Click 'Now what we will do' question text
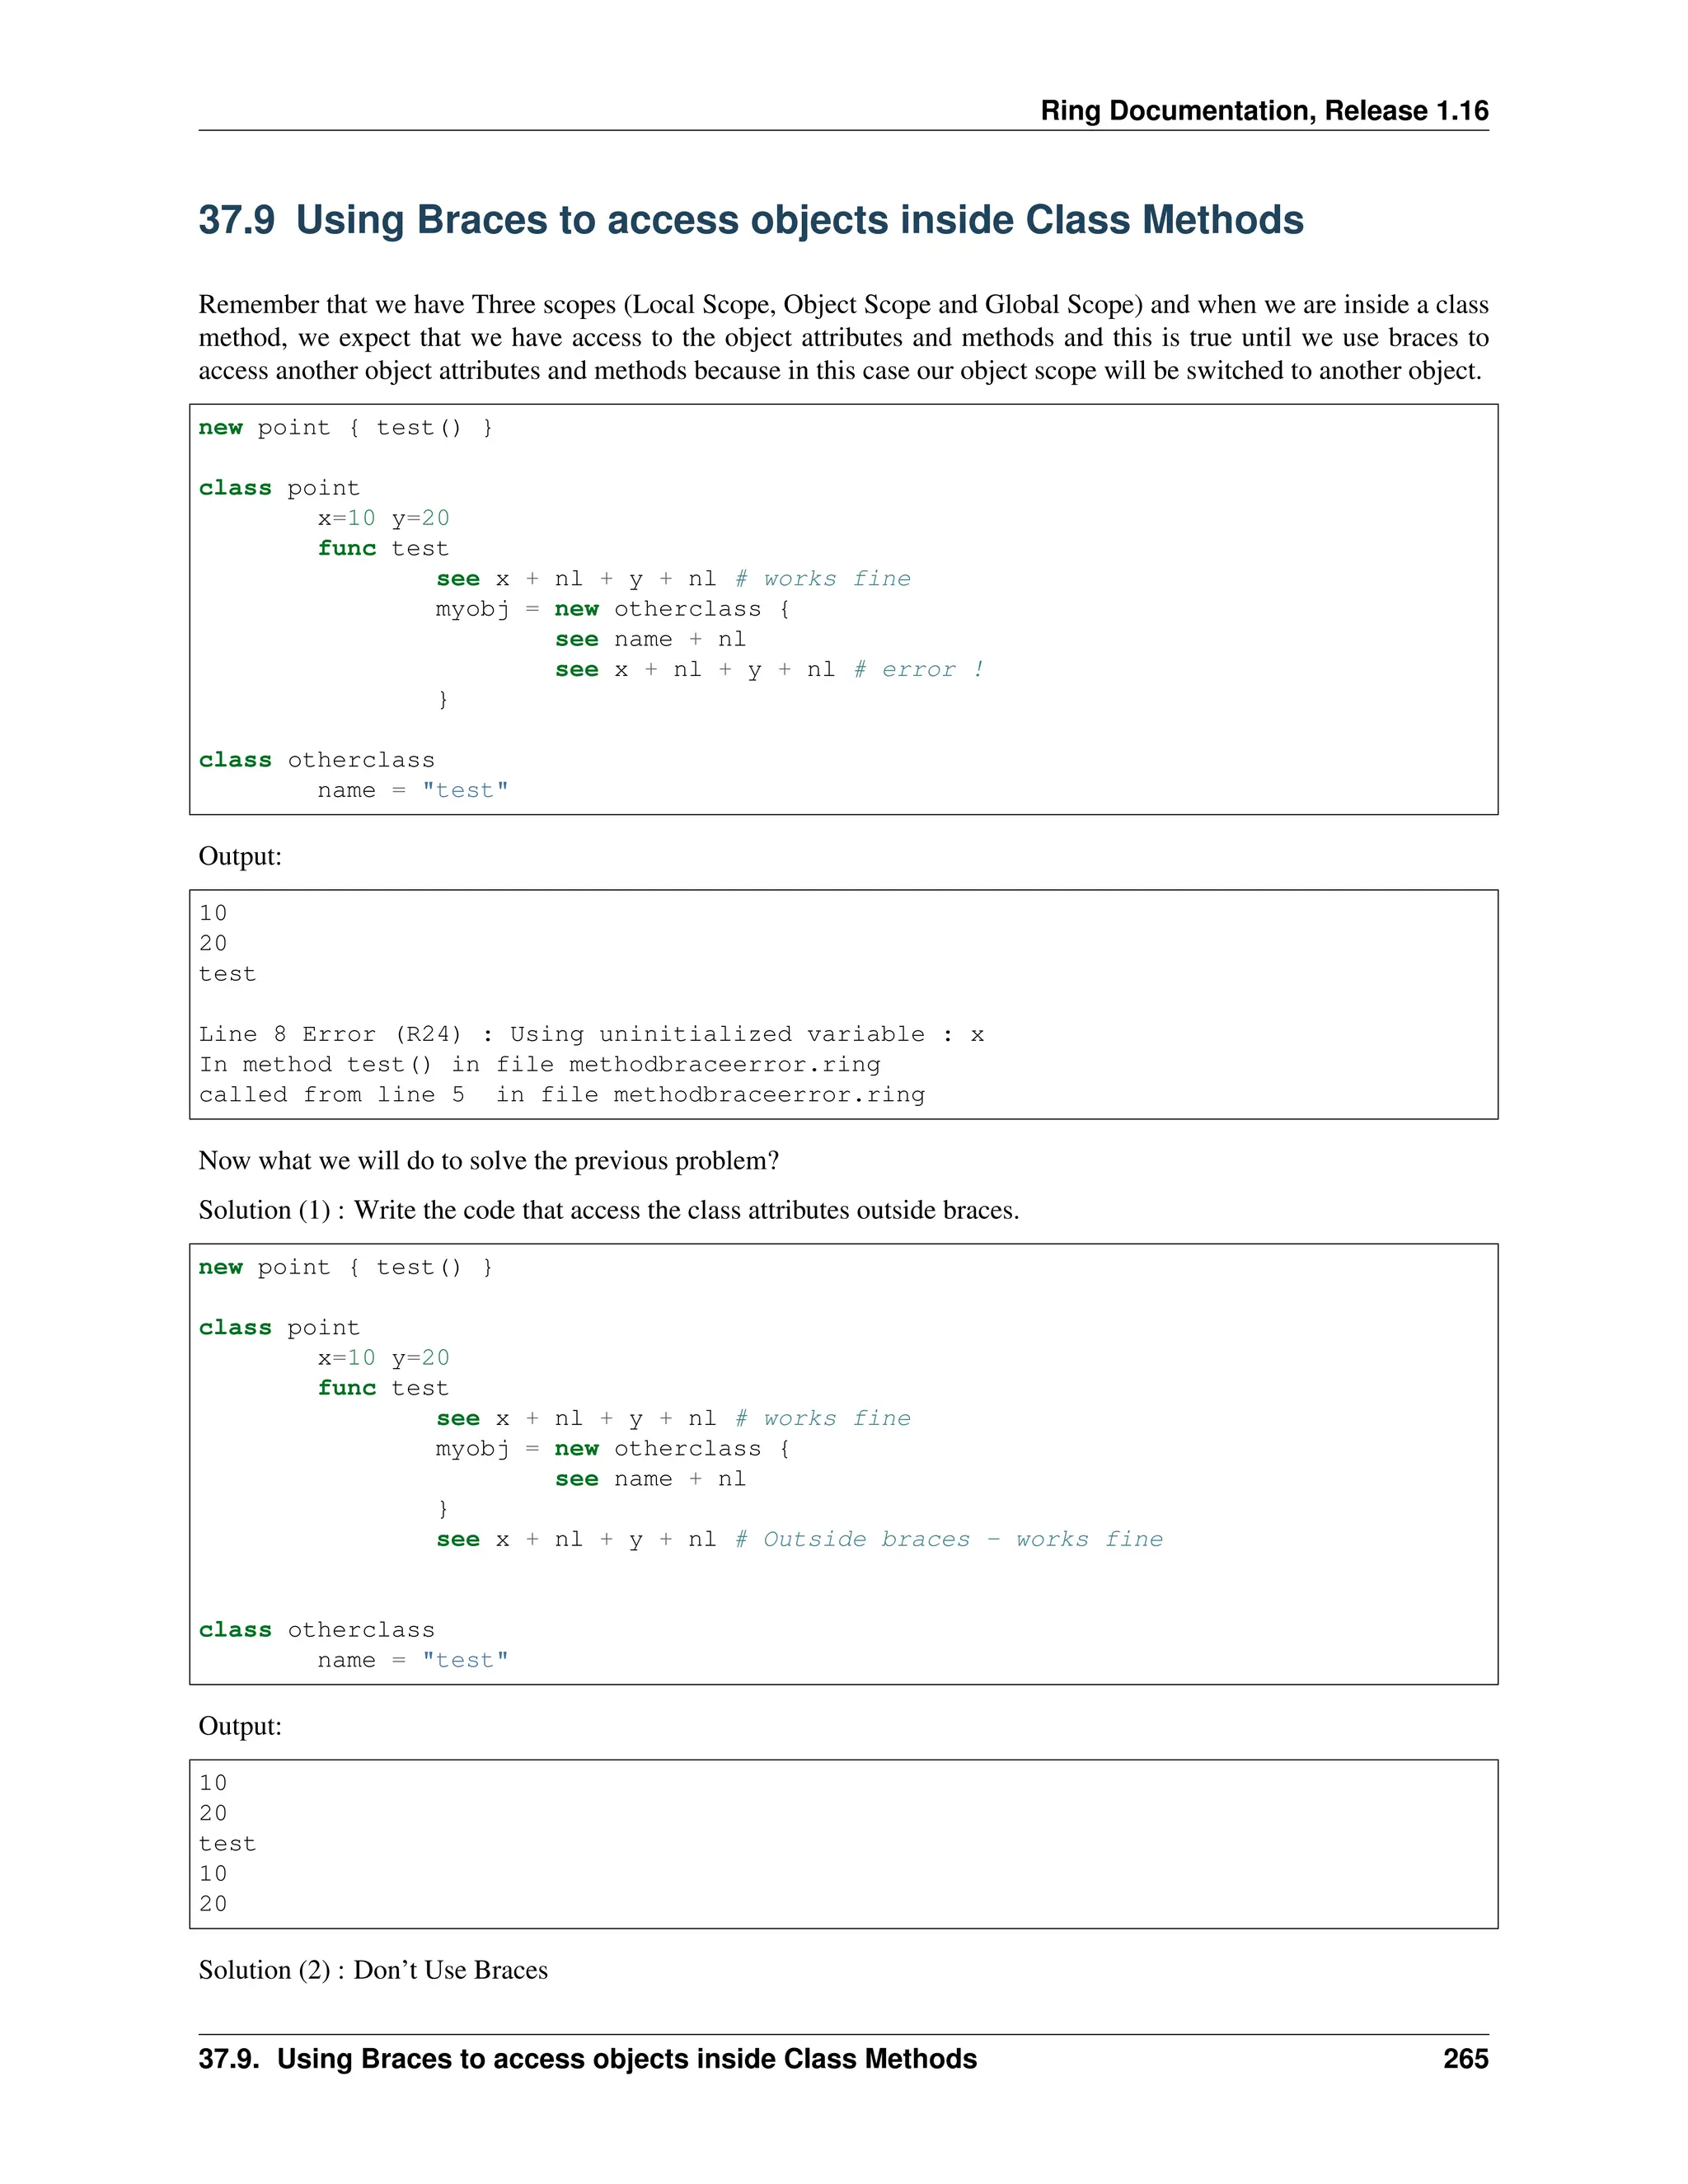The width and height of the screenshot is (1688, 2184). click(488, 1160)
